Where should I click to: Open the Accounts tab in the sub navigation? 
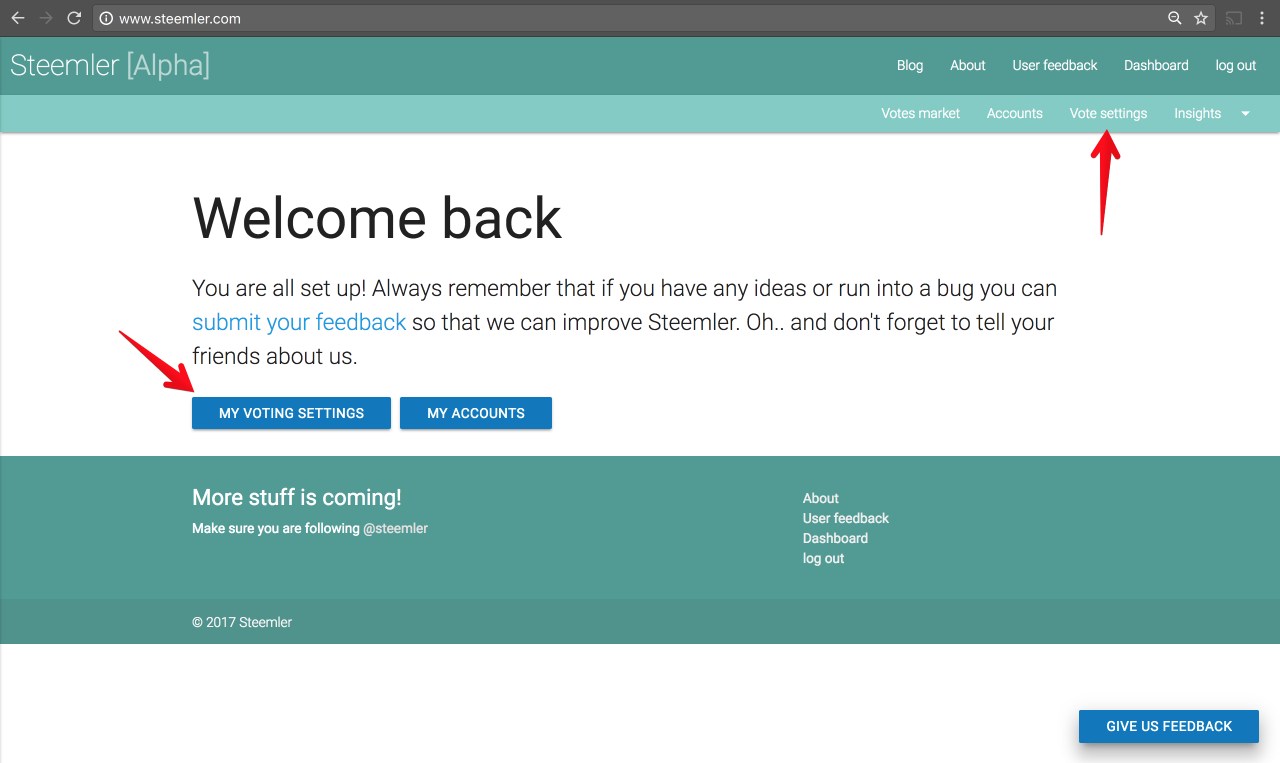[x=1015, y=113]
